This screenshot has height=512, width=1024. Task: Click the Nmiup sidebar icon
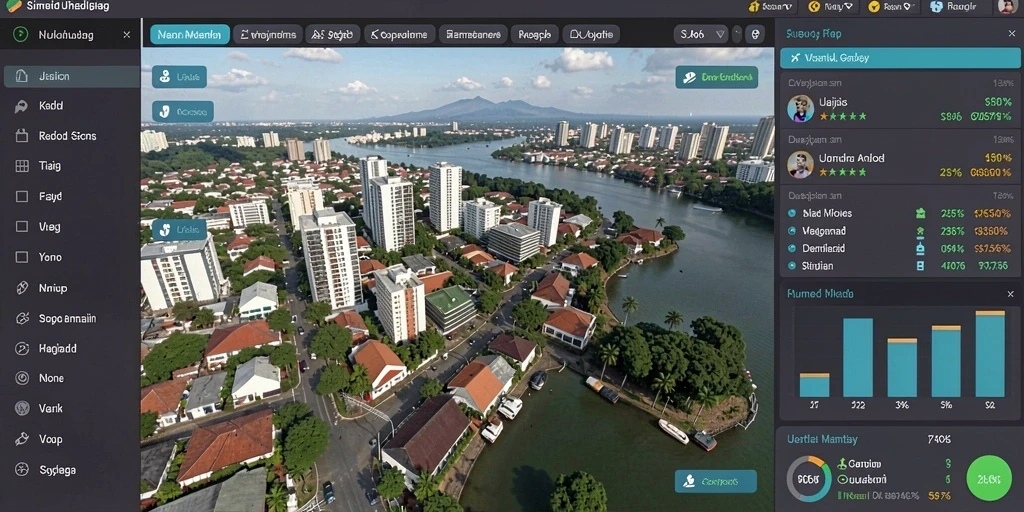tap(22, 287)
